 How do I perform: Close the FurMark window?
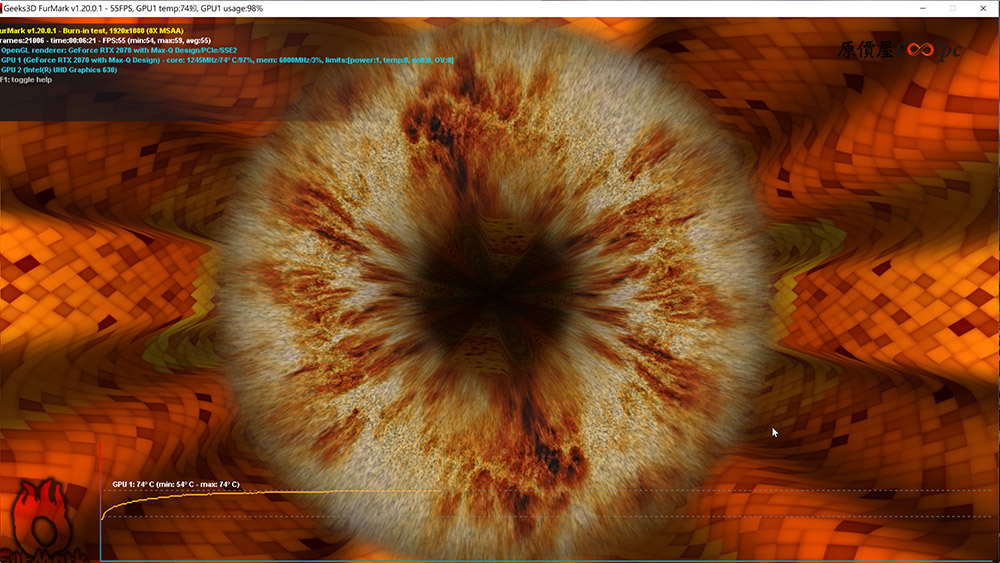pos(983,8)
